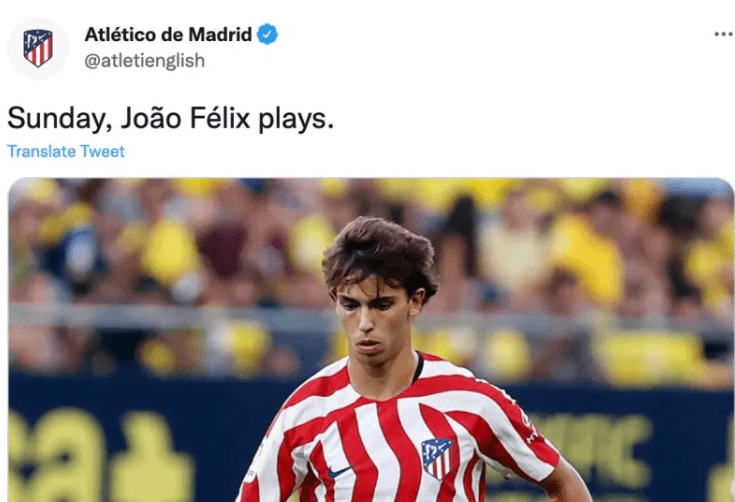This screenshot has height=502, width=735.
Task: Click the club crest on the player's jersey
Action: click(x=436, y=458)
